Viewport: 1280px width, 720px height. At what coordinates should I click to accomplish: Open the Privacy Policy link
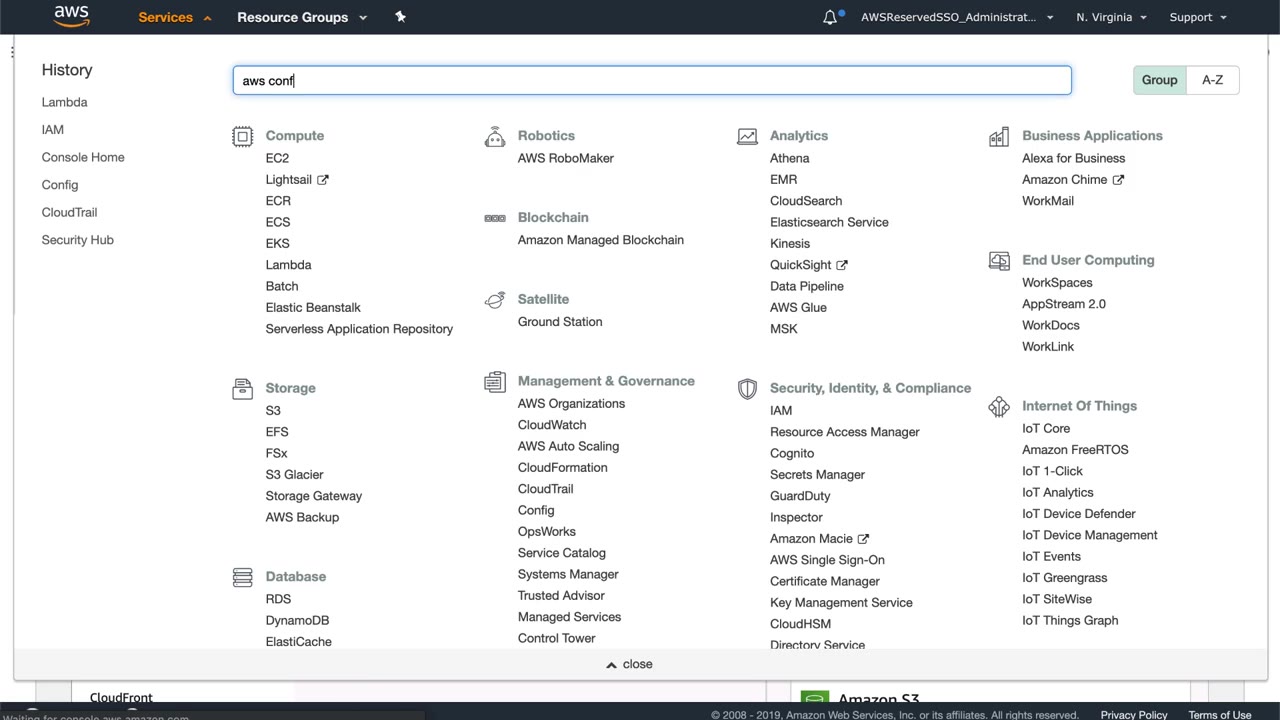[x=1134, y=715]
